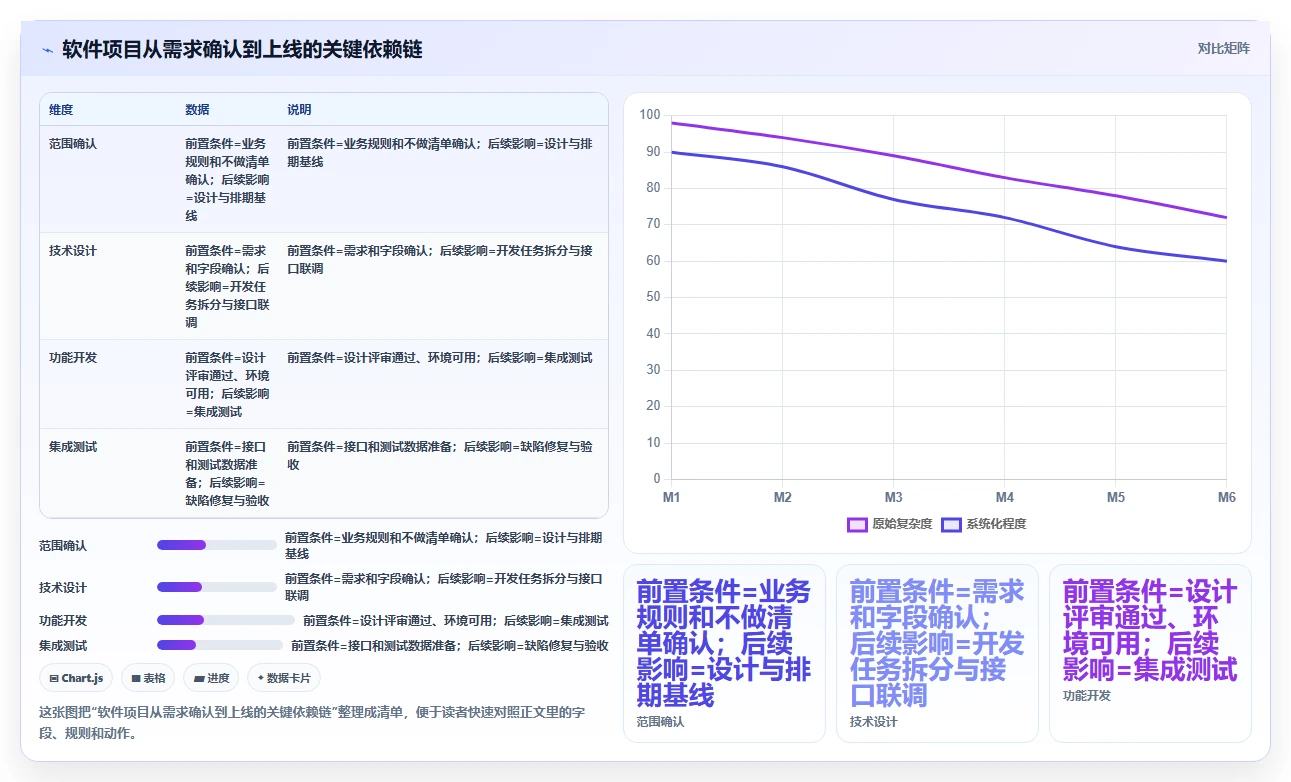Toggle the 系统化程度 legend item
The width and height of the screenshot is (1291, 782).
[984, 524]
